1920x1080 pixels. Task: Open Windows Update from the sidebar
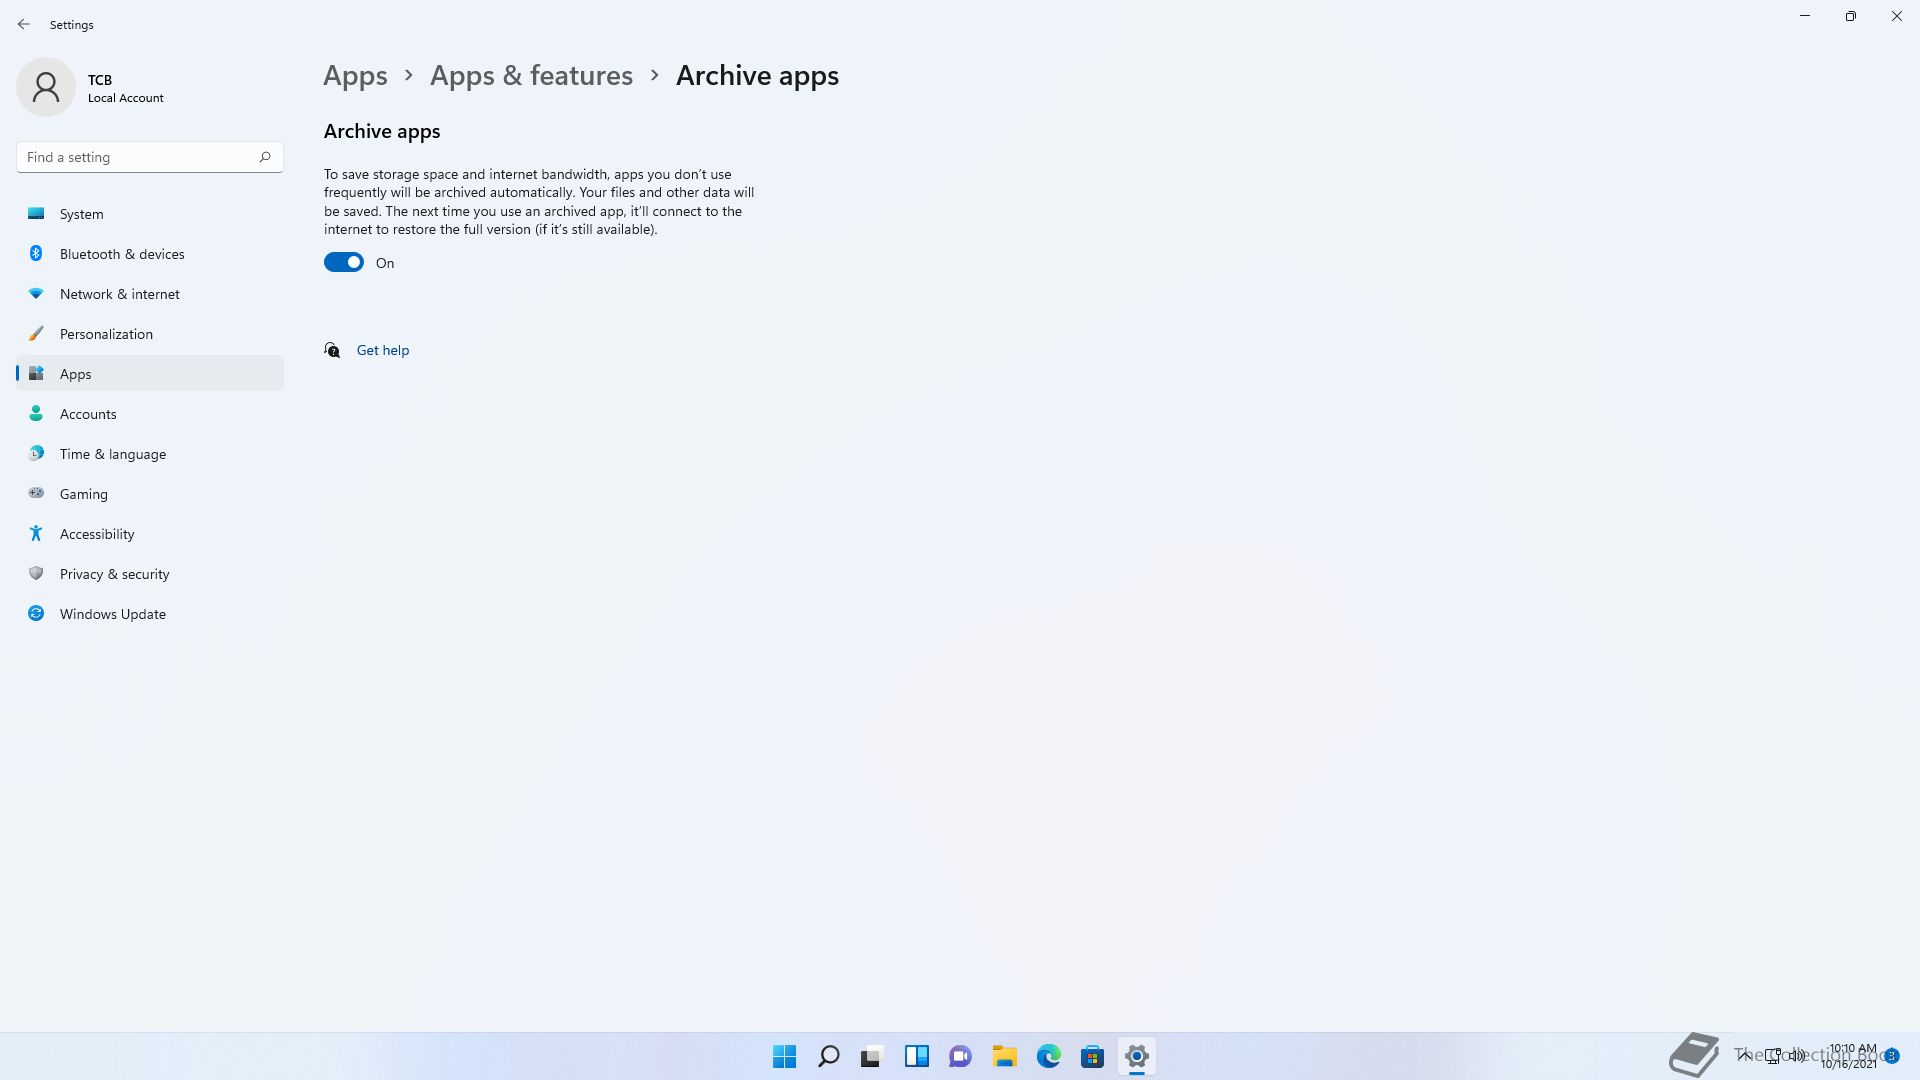[112, 614]
